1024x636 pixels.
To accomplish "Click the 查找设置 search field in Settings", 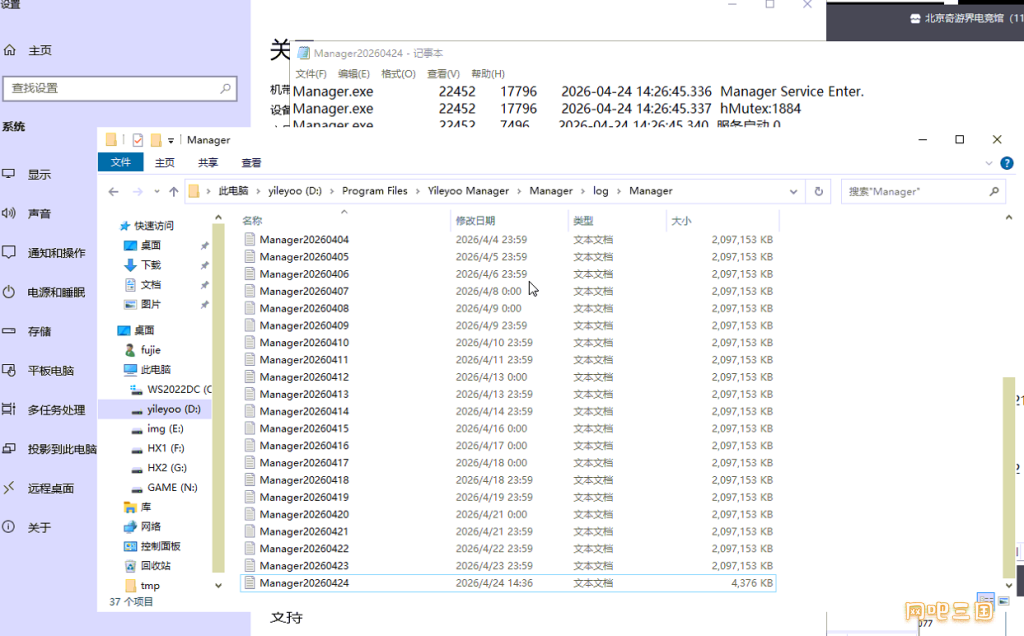I will tap(120, 88).
